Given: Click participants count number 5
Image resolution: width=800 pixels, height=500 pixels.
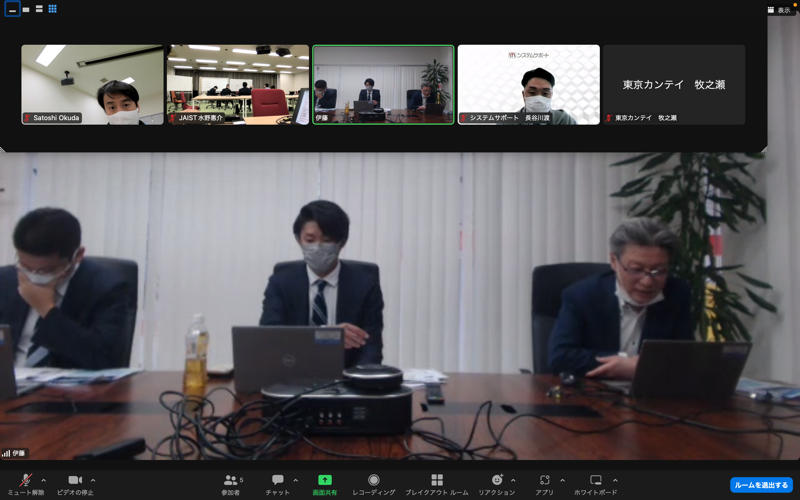Looking at the screenshot, I should [x=241, y=480].
